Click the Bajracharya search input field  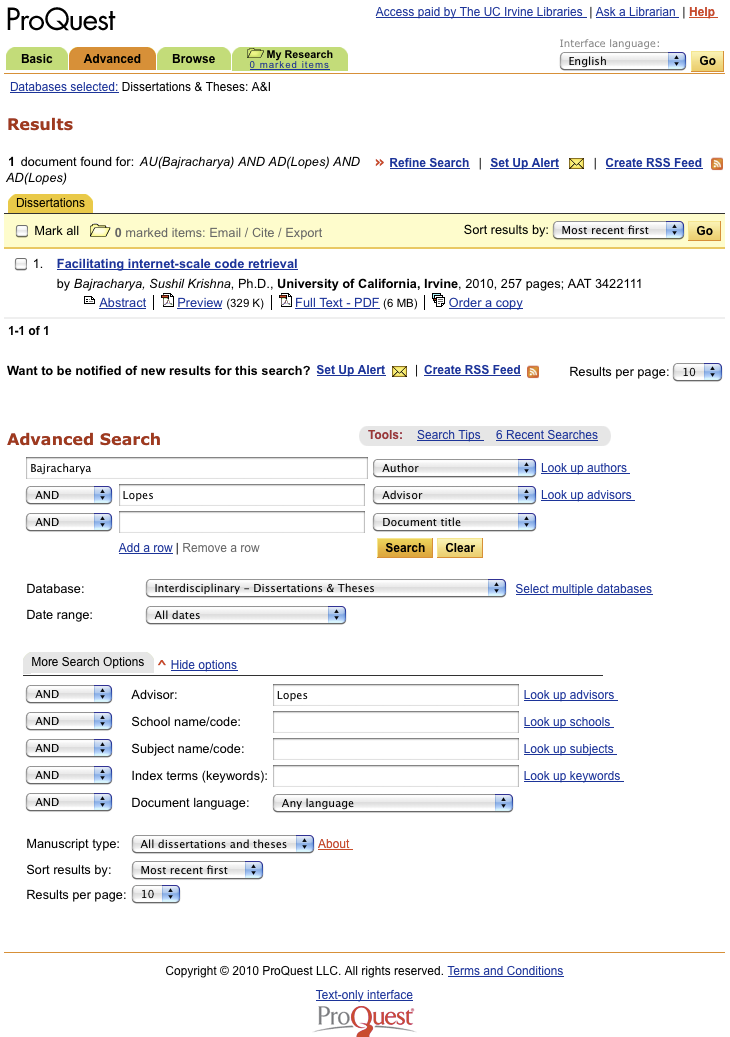tap(197, 468)
